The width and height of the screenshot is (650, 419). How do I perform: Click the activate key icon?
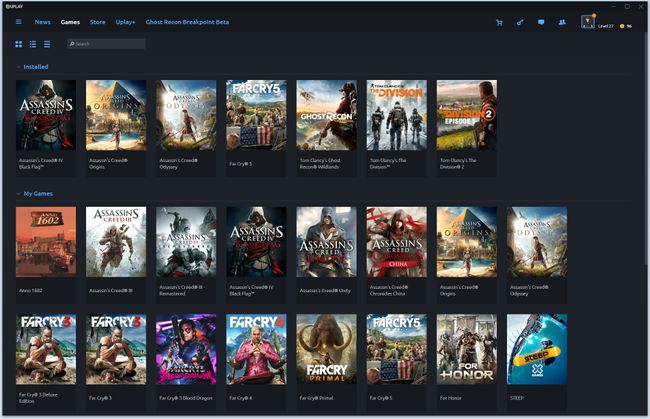[x=520, y=22]
